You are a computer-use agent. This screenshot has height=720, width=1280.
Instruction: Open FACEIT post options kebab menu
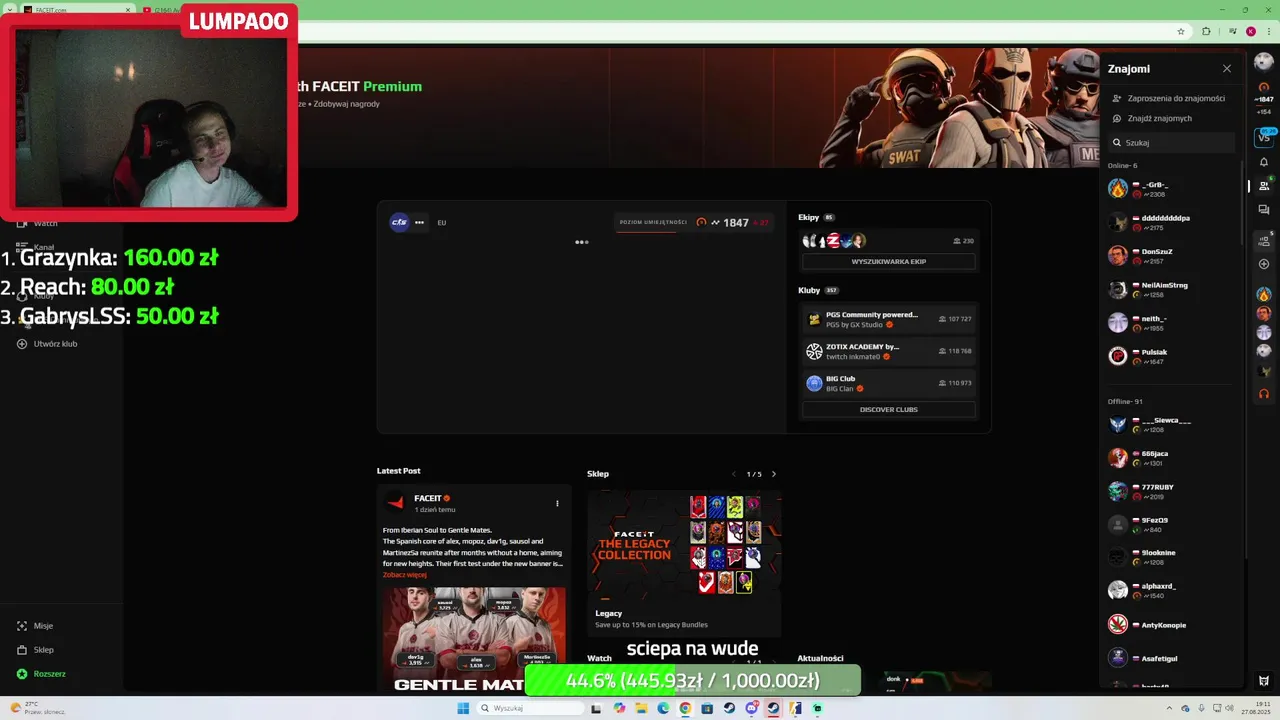(557, 503)
